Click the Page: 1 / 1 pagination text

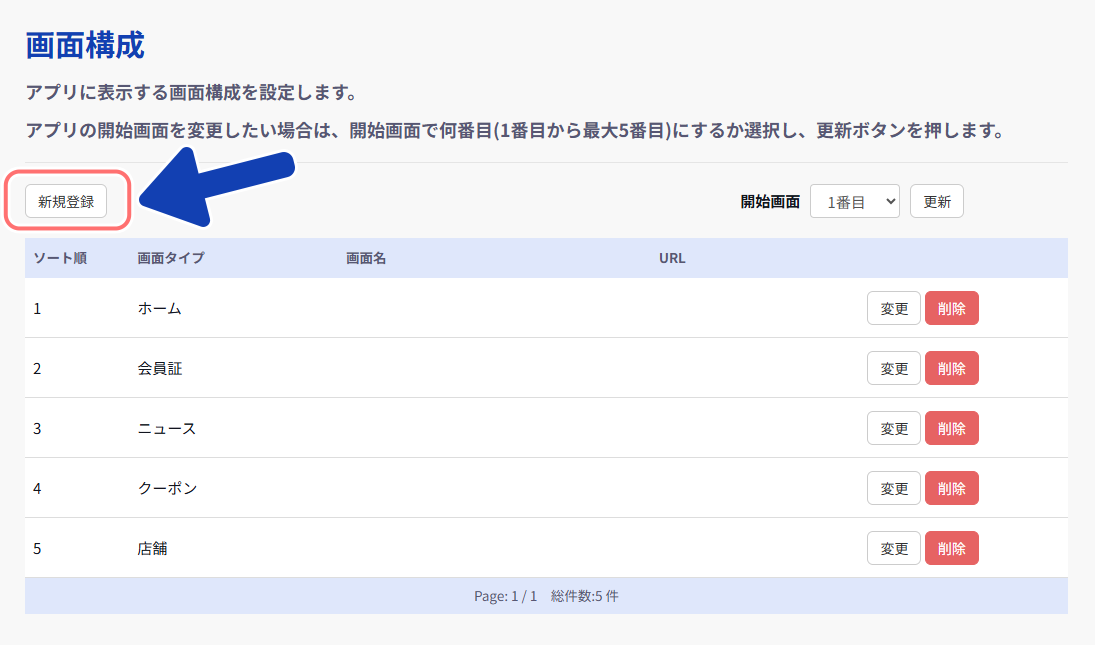point(505,596)
